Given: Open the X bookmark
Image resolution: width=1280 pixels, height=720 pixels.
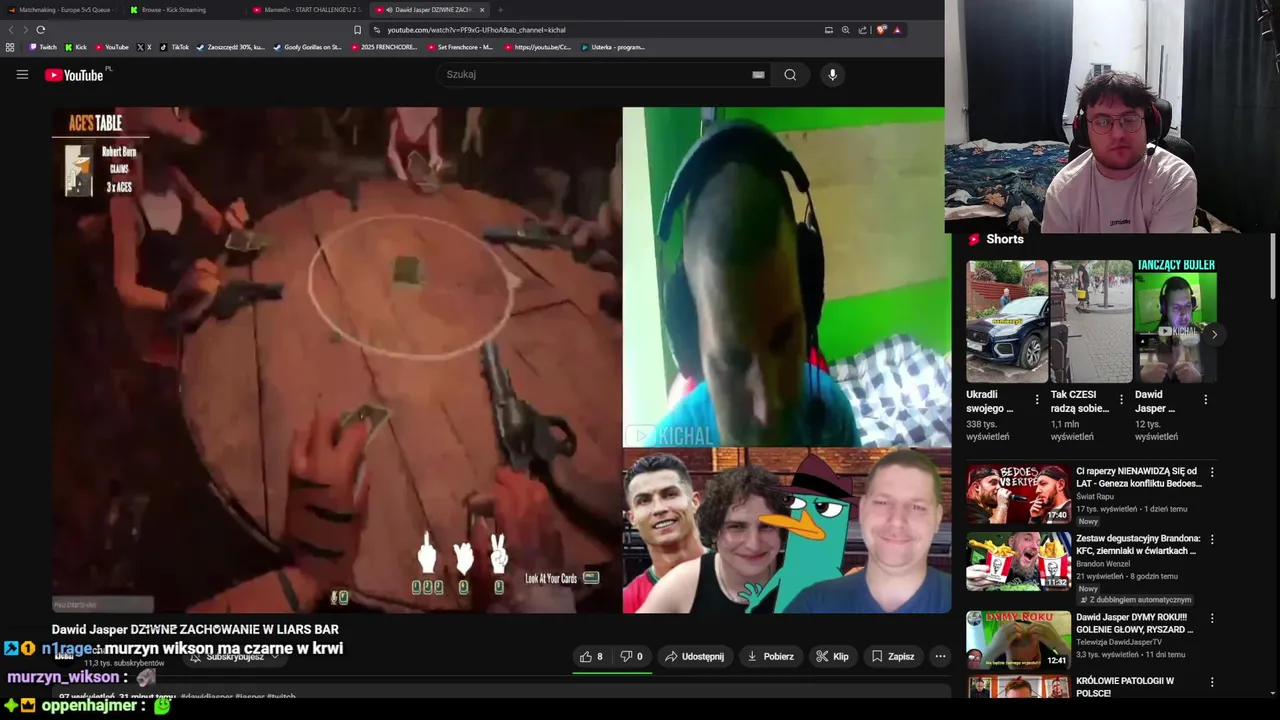Looking at the screenshot, I should [145, 47].
